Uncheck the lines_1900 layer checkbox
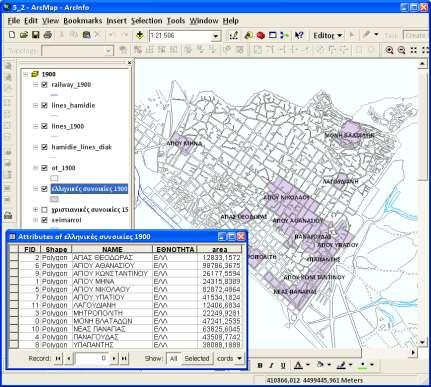 44,126
